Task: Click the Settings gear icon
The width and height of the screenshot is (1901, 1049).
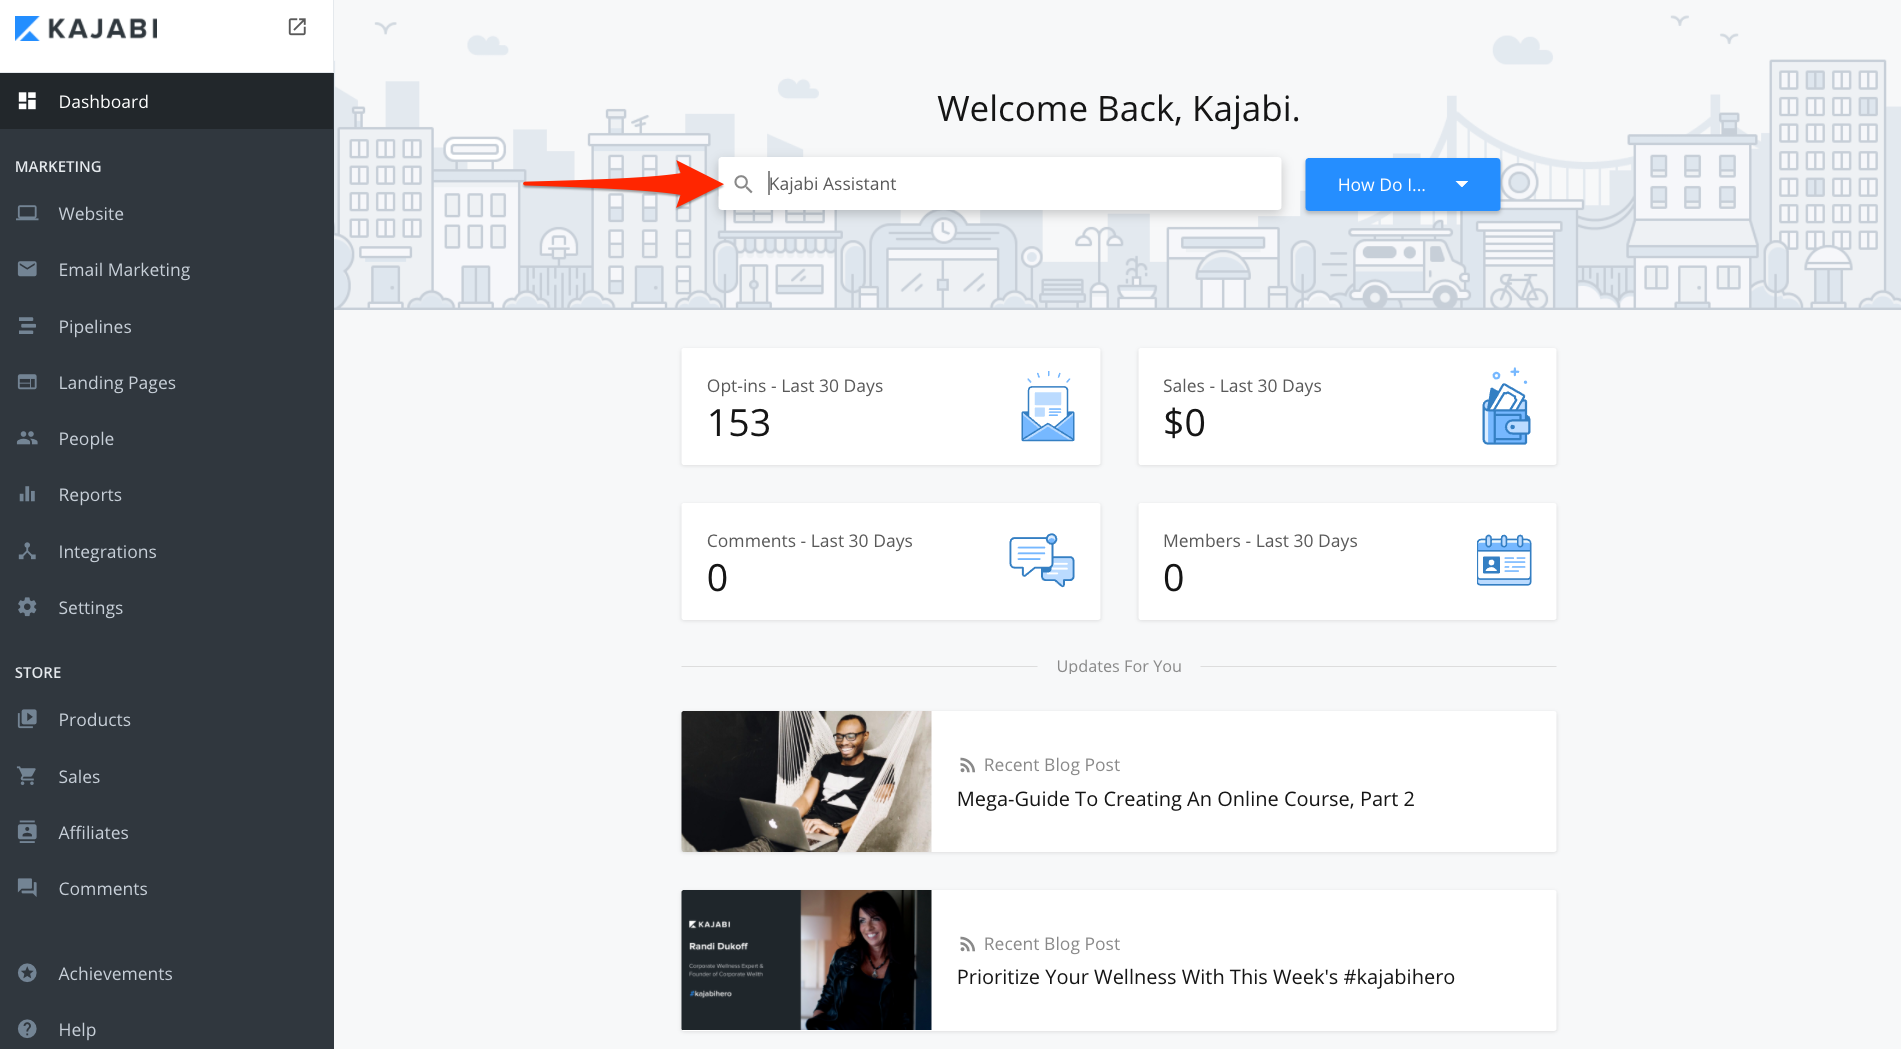Action: pos(27,607)
